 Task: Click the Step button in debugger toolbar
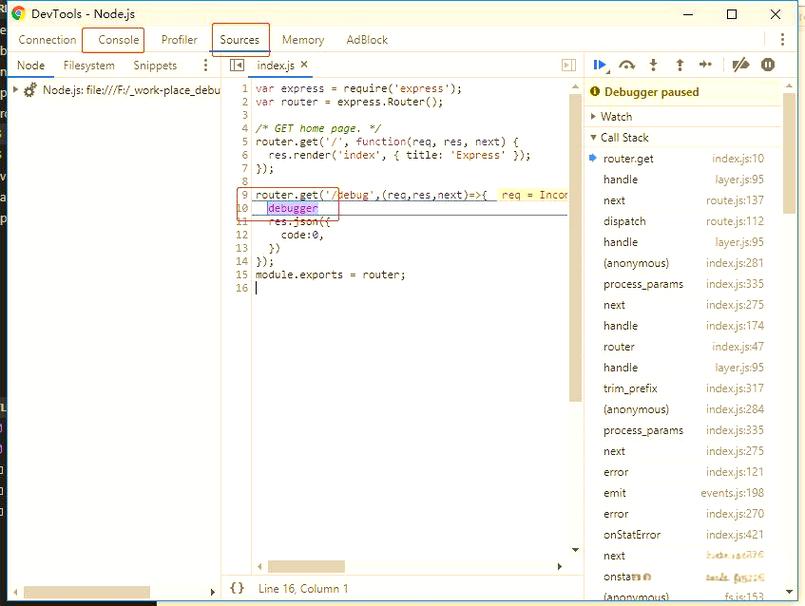tap(706, 64)
